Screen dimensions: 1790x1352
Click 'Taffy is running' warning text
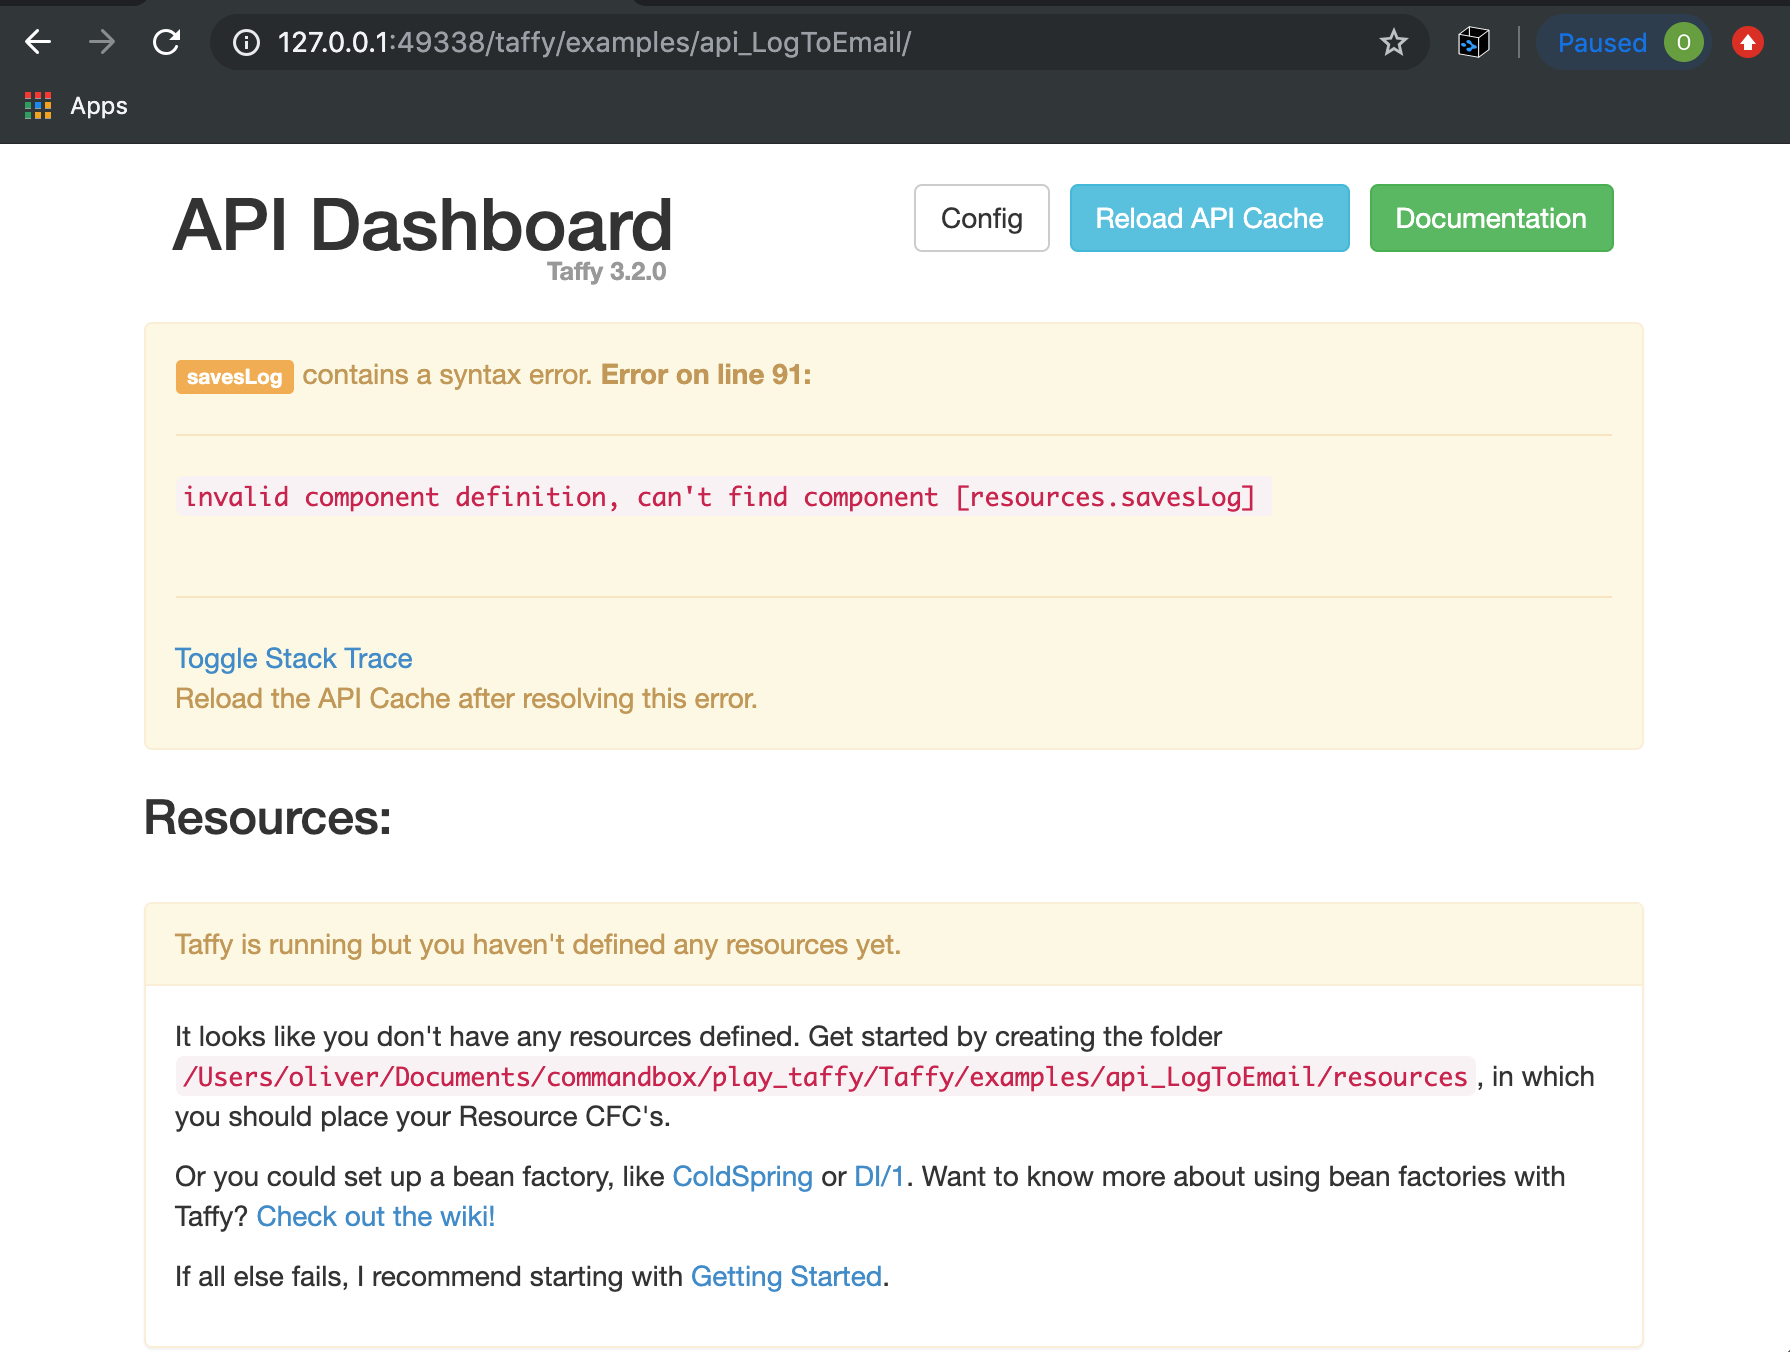(538, 944)
